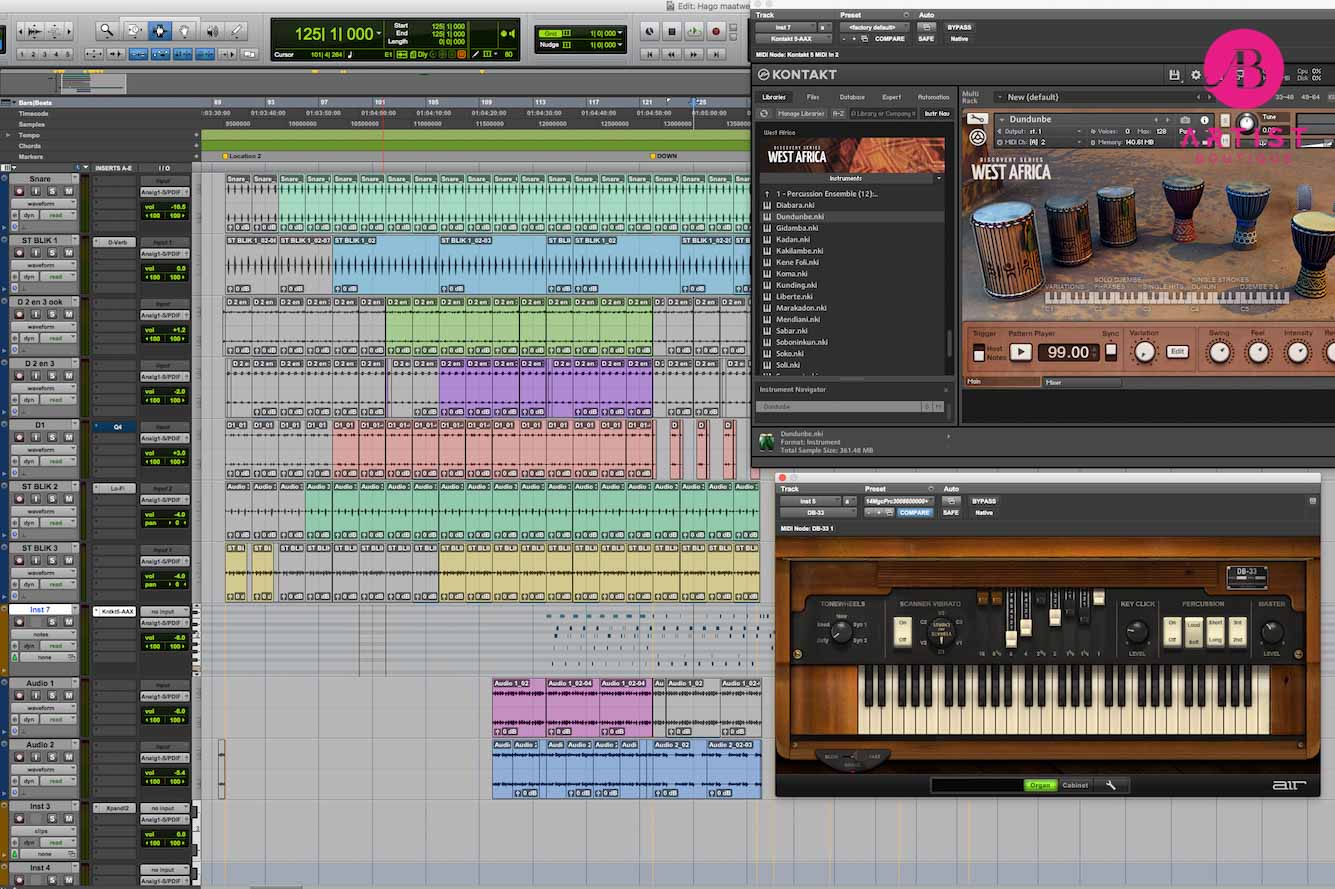Image resolution: width=1335 pixels, height=889 pixels.
Task: Click COMPARE button in DB-33 window
Action: pyautogui.click(x=914, y=512)
